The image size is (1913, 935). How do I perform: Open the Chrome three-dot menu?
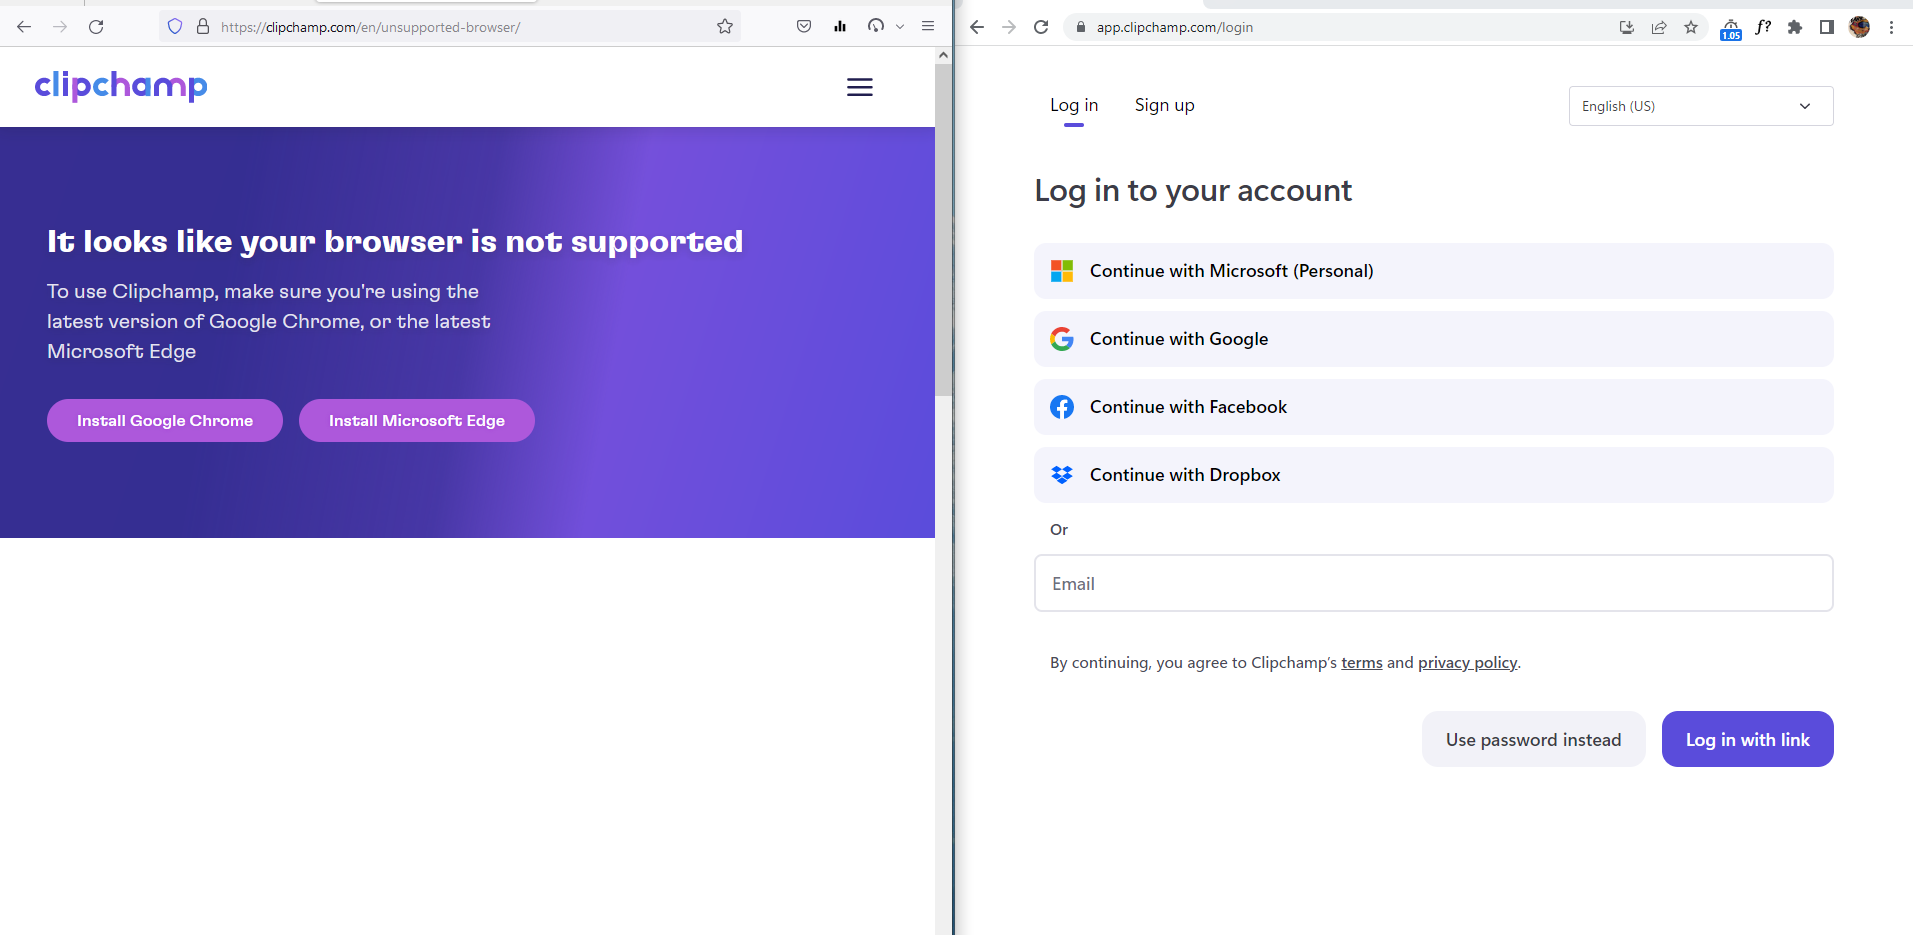1893,27
